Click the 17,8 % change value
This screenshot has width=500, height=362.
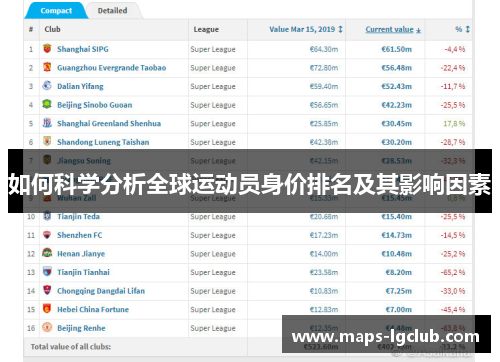pos(454,124)
